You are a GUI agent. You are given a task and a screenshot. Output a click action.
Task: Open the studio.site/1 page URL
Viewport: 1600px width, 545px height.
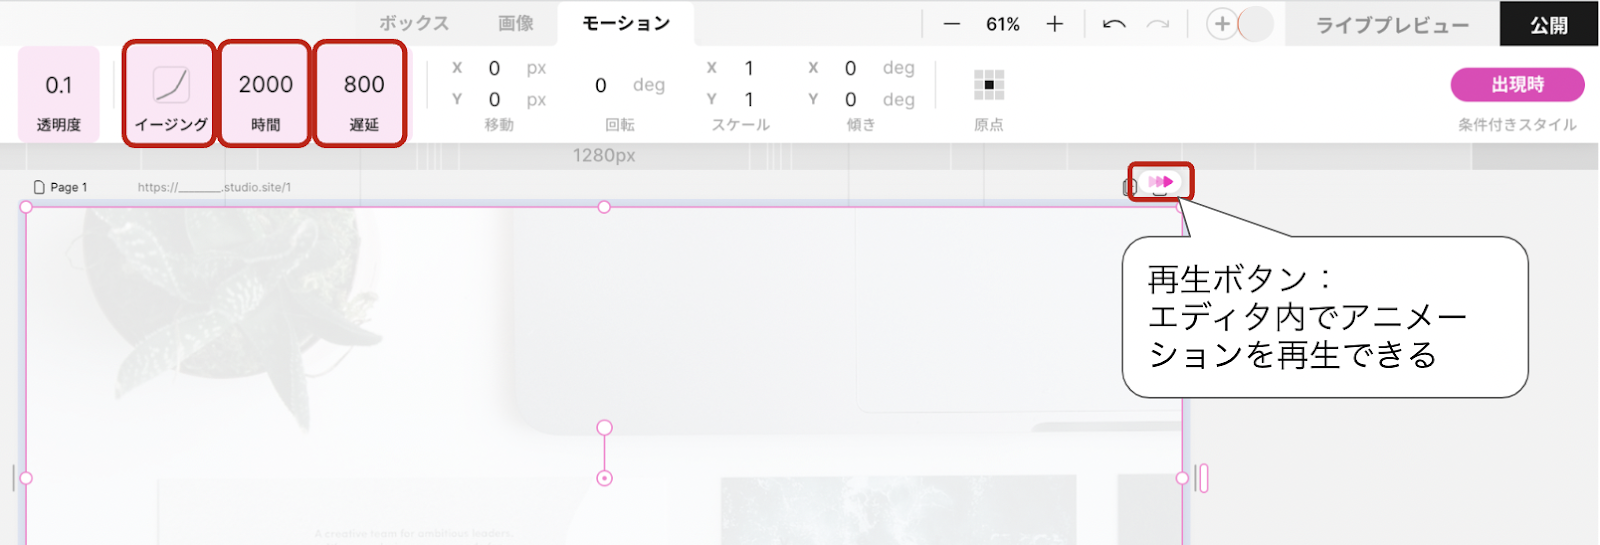(214, 187)
